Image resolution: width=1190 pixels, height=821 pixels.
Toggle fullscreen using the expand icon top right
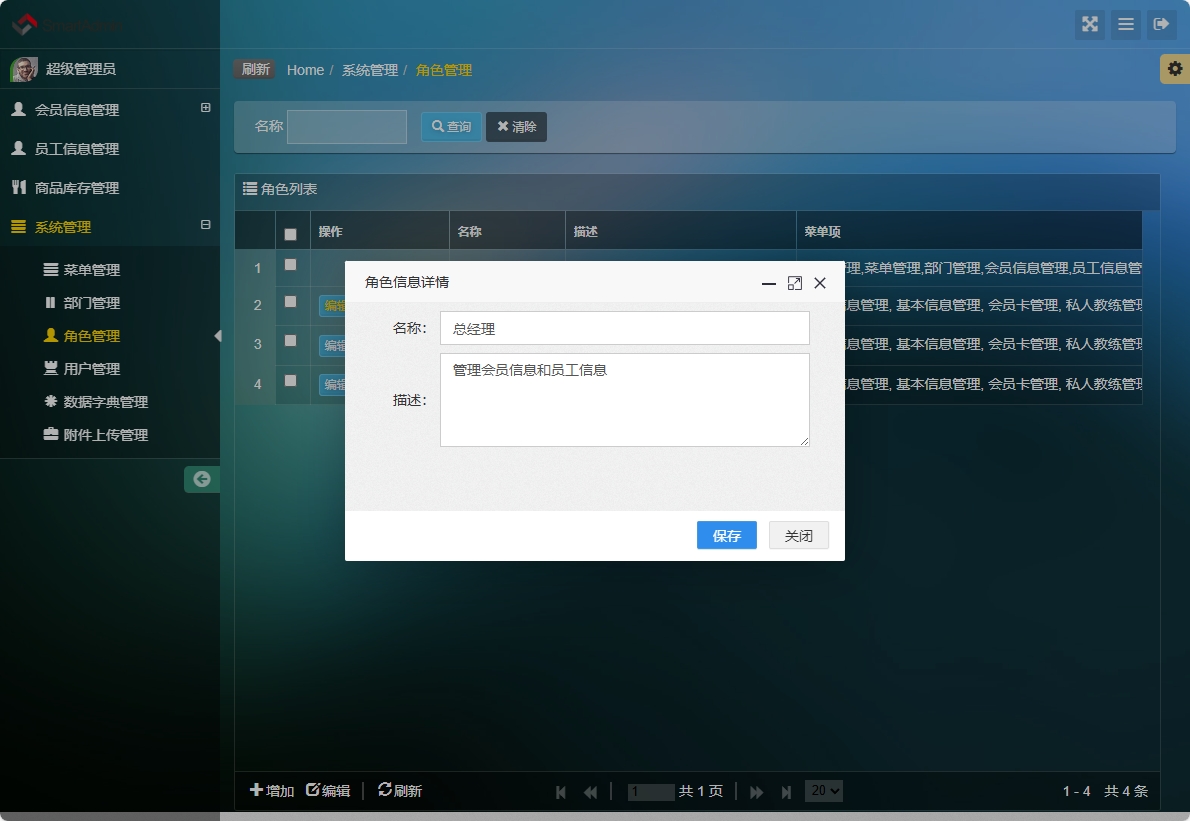[x=1090, y=25]
